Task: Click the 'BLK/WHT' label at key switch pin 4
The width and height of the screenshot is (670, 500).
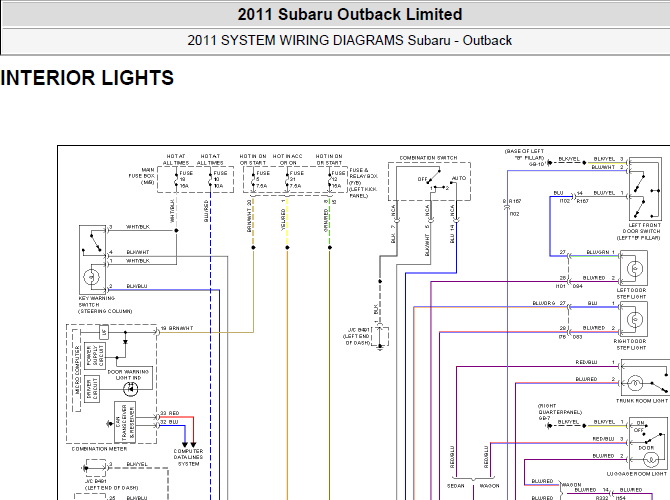Action: (138, 252)
